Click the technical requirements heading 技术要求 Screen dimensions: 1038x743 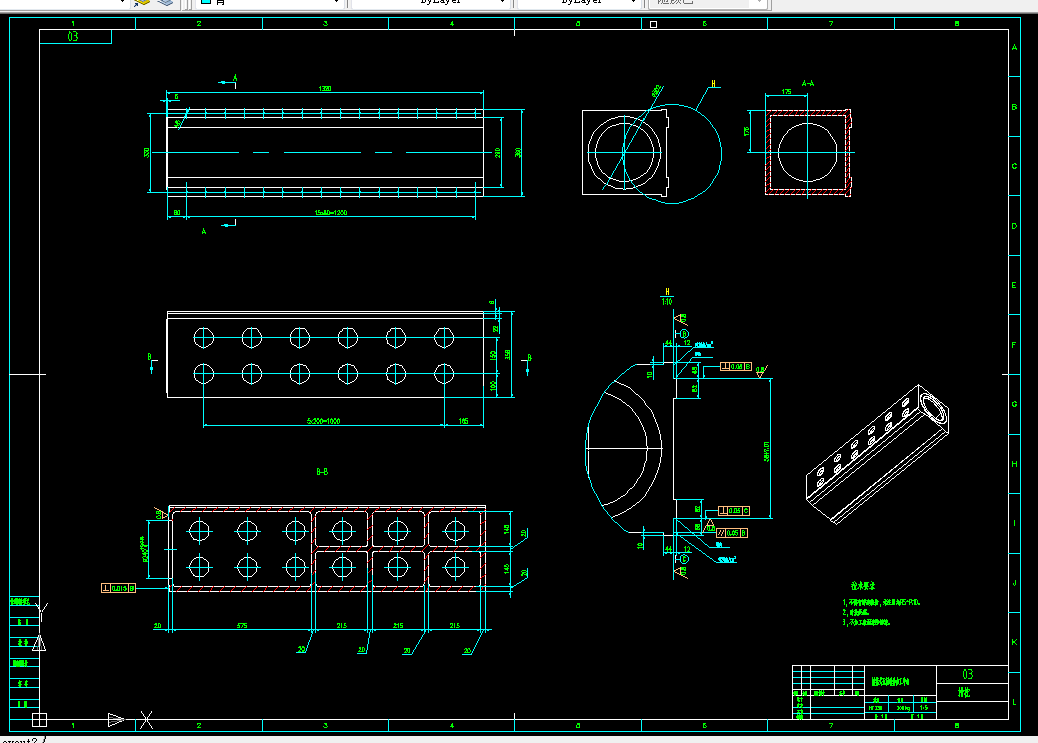863,586
